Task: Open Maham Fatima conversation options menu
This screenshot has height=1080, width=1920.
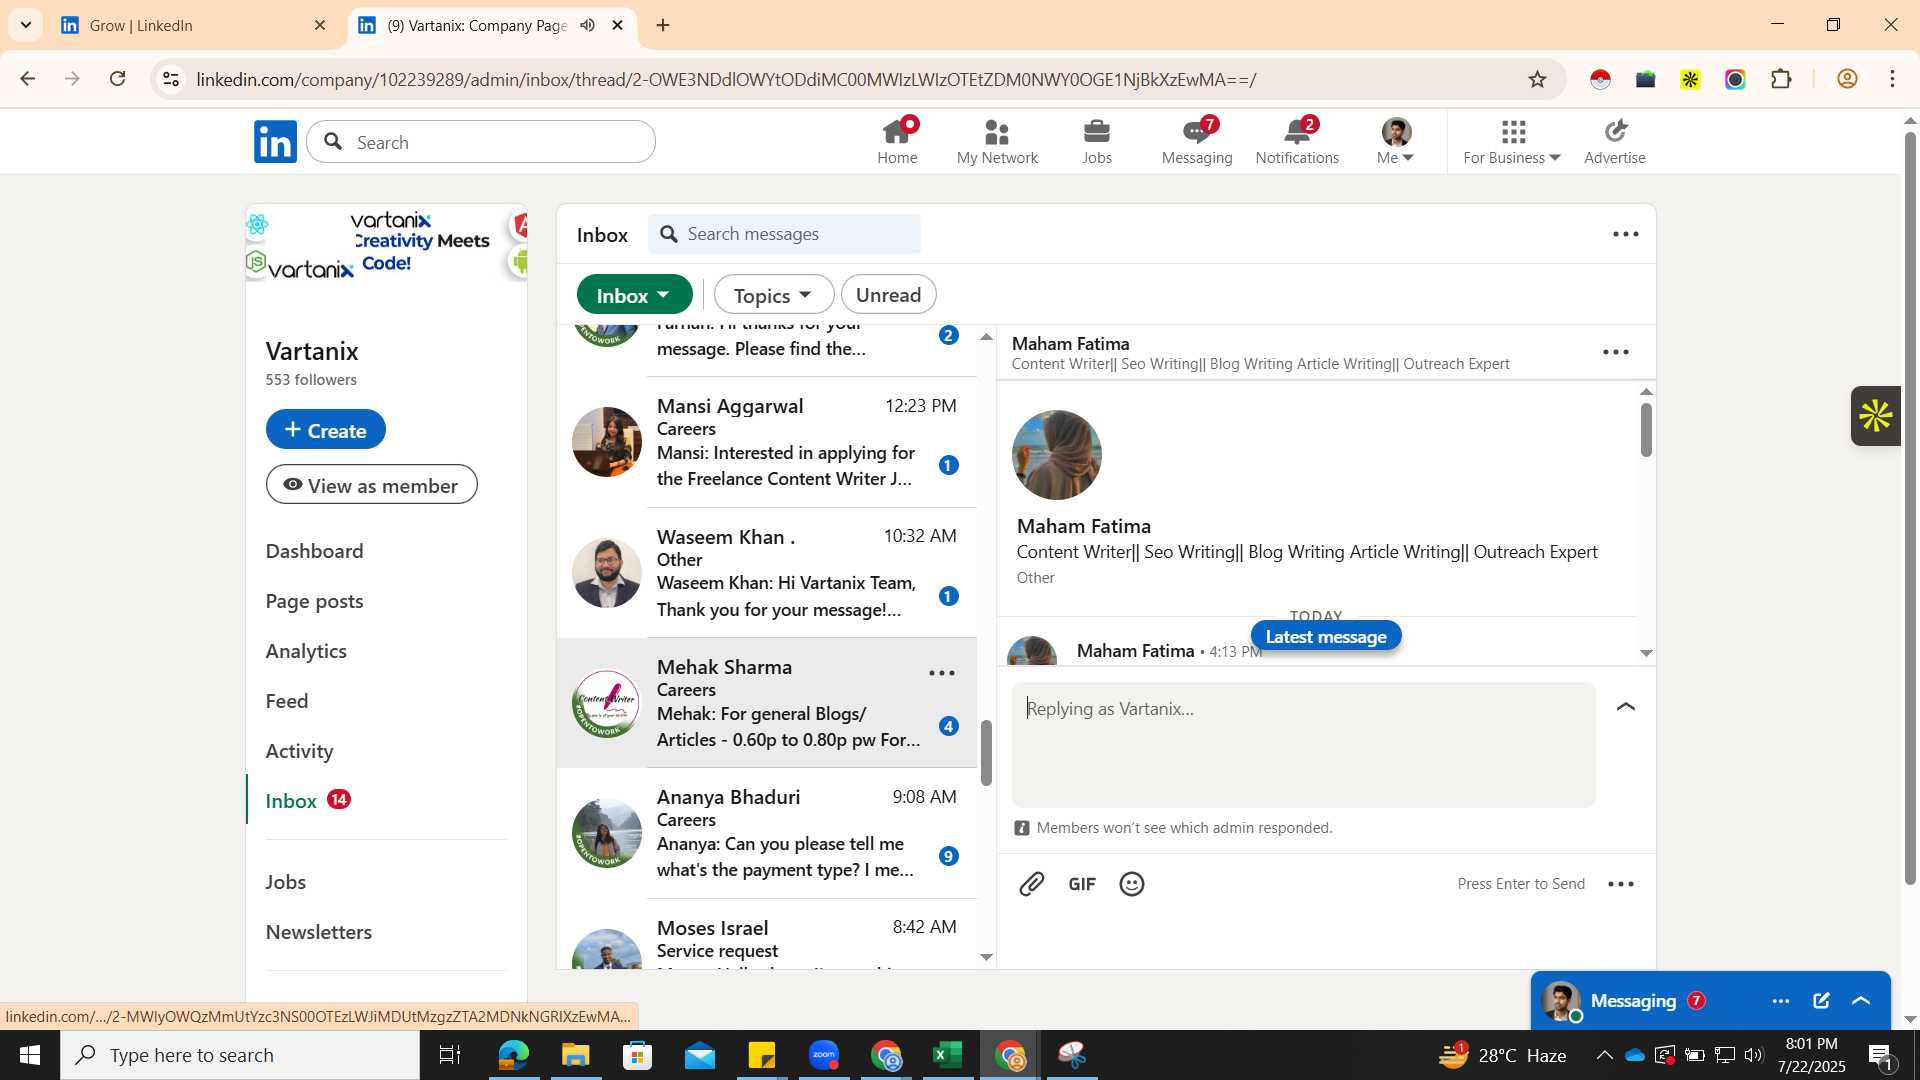Action: pyautogui.click(x=1616, y=352)
